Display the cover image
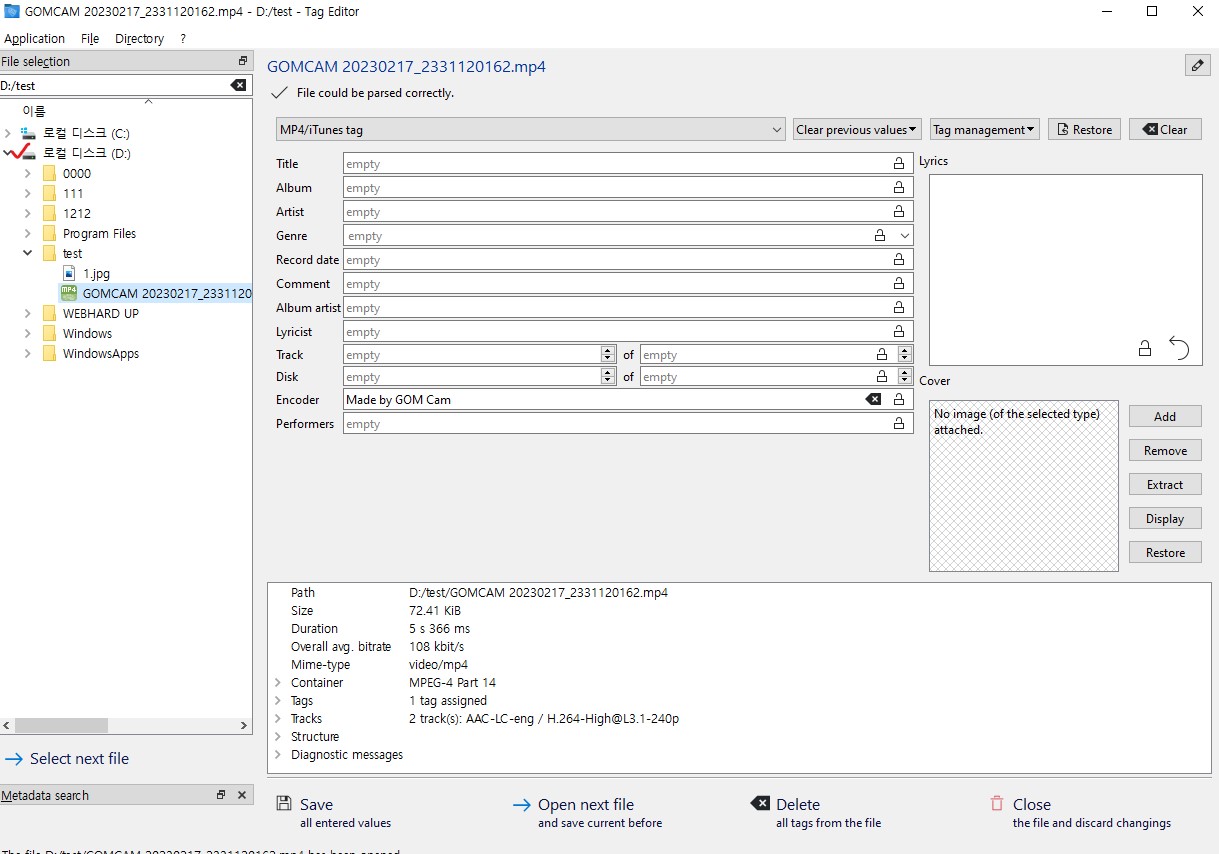Screen dimensions: 1219x854 click(x=1165, y=518)
